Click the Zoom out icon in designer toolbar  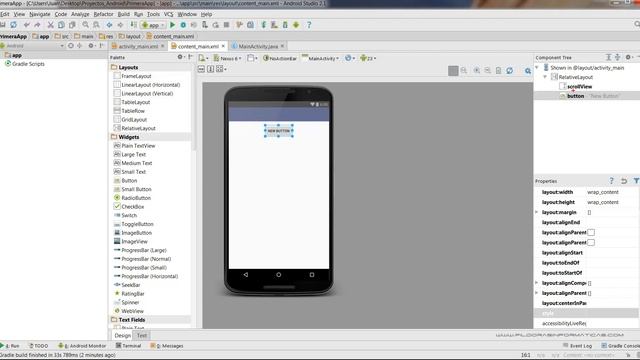[x=487, y=71]
